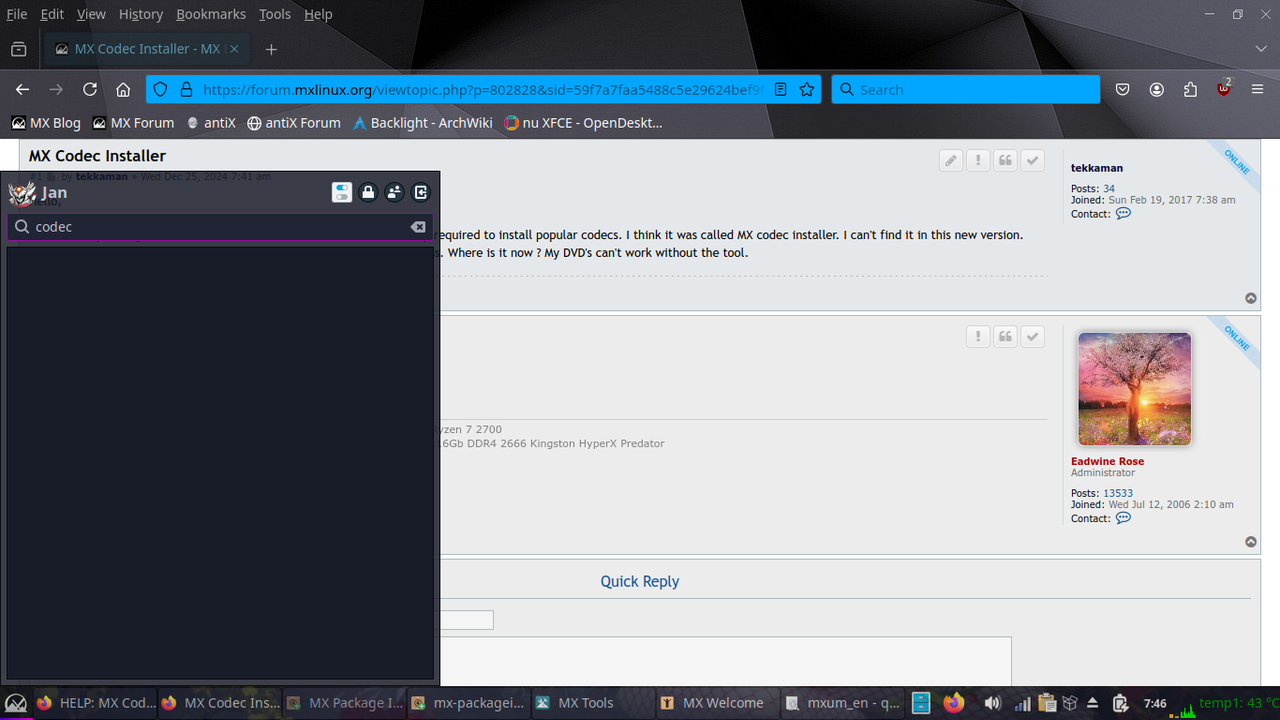
Task: Quote Eadwine Rose's post
Action: click(1005, 337)
